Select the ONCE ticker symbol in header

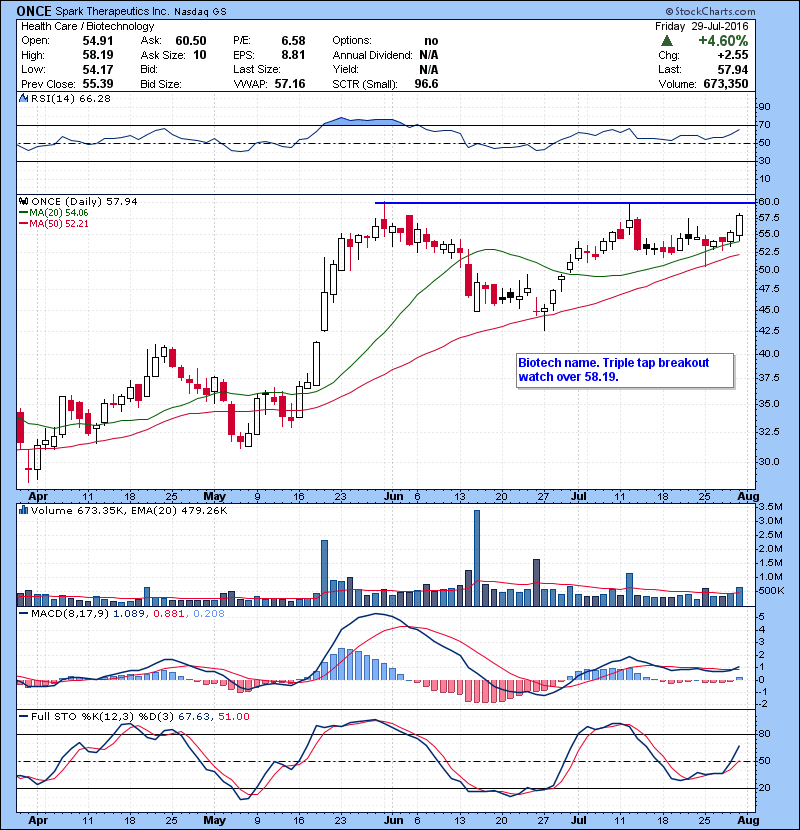(x=34, y=11)
